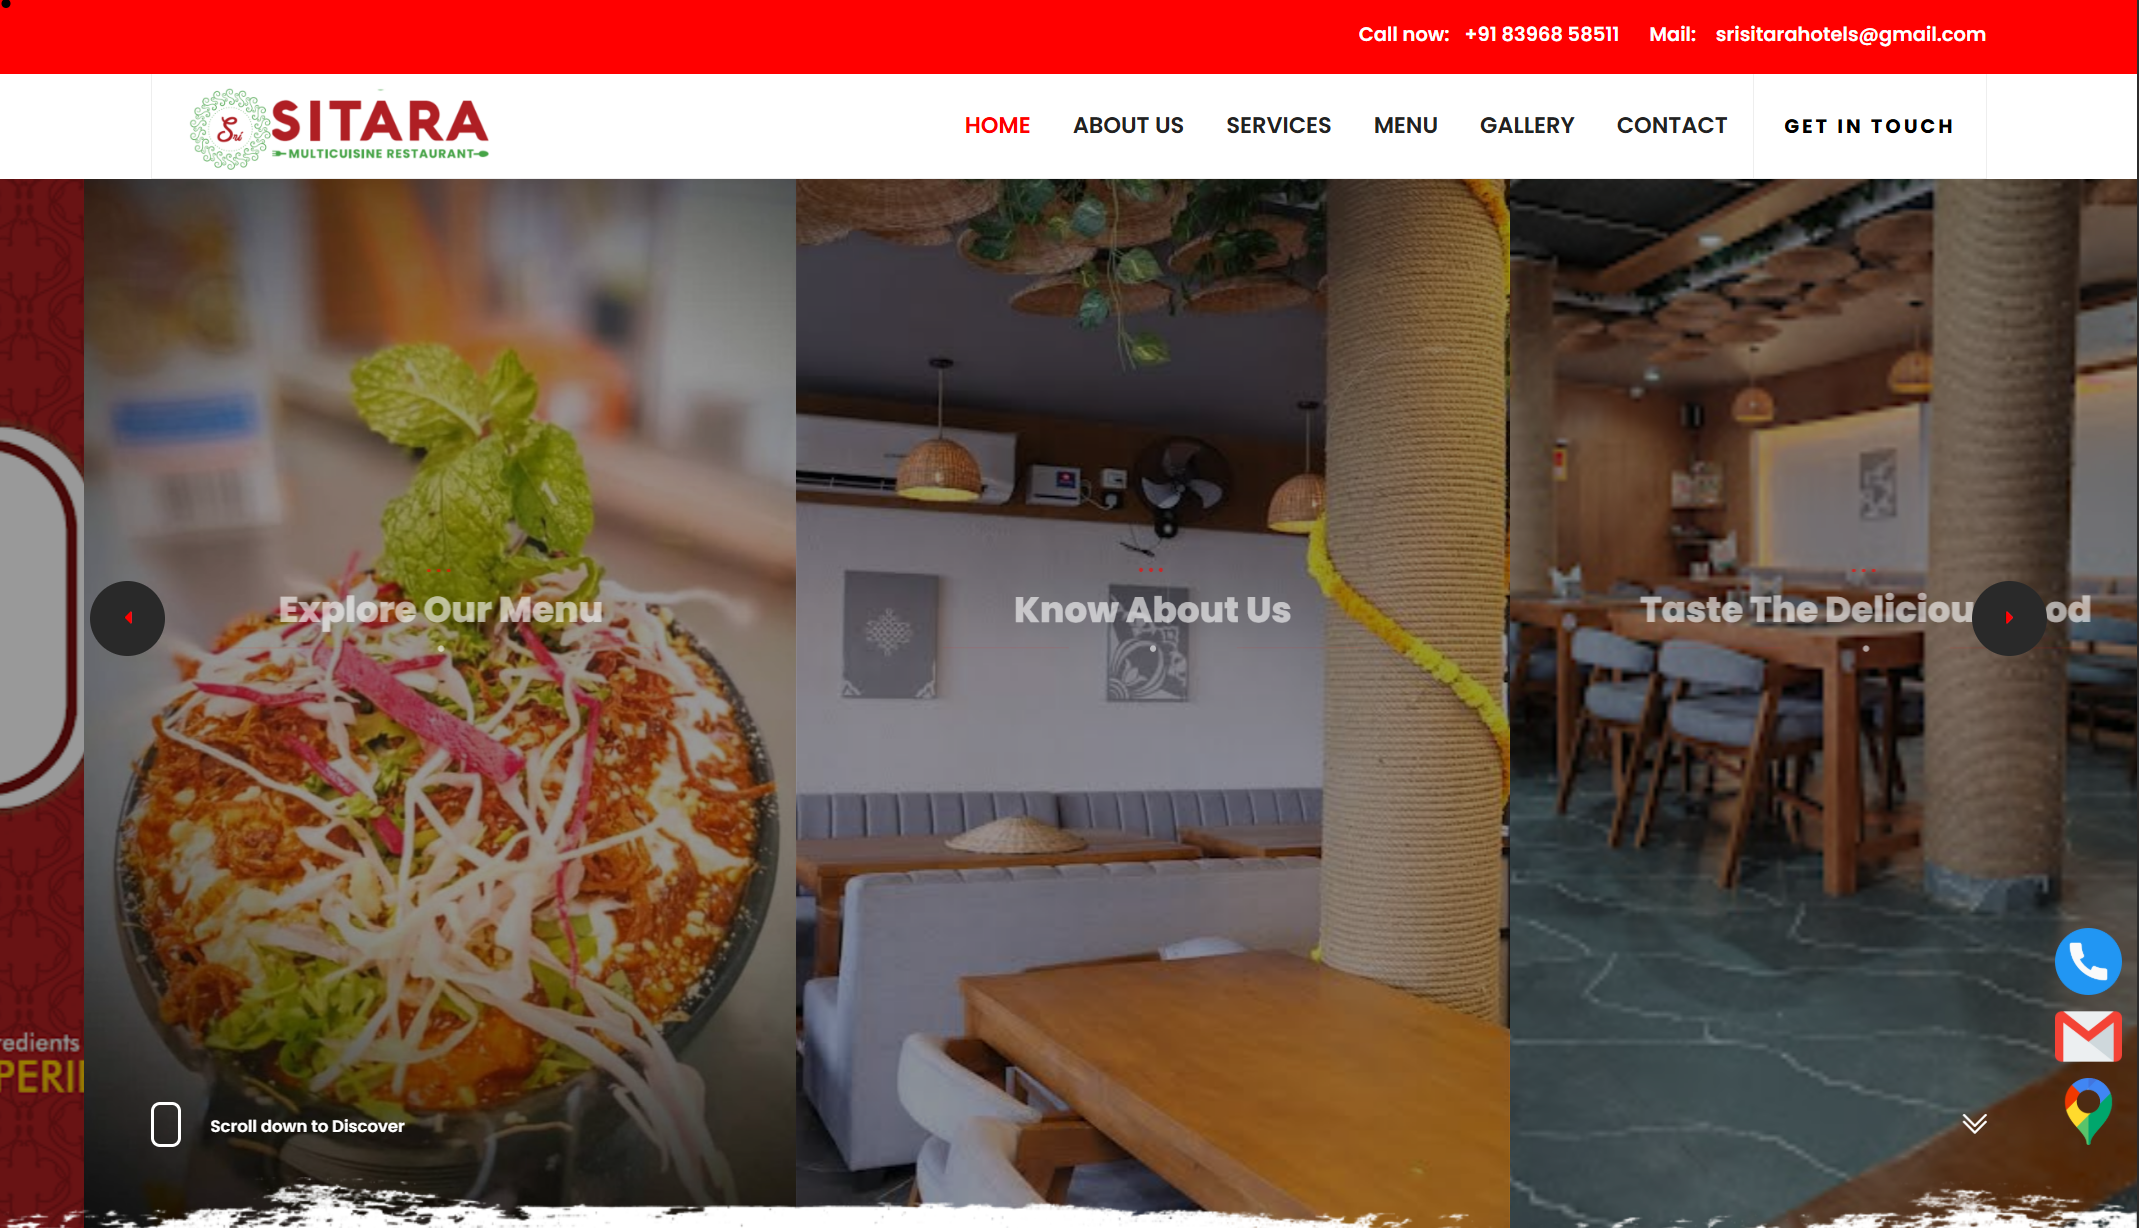Click the GET IN TOUCH button
Screen dimensions: 2139x1228
[1869, 126]
